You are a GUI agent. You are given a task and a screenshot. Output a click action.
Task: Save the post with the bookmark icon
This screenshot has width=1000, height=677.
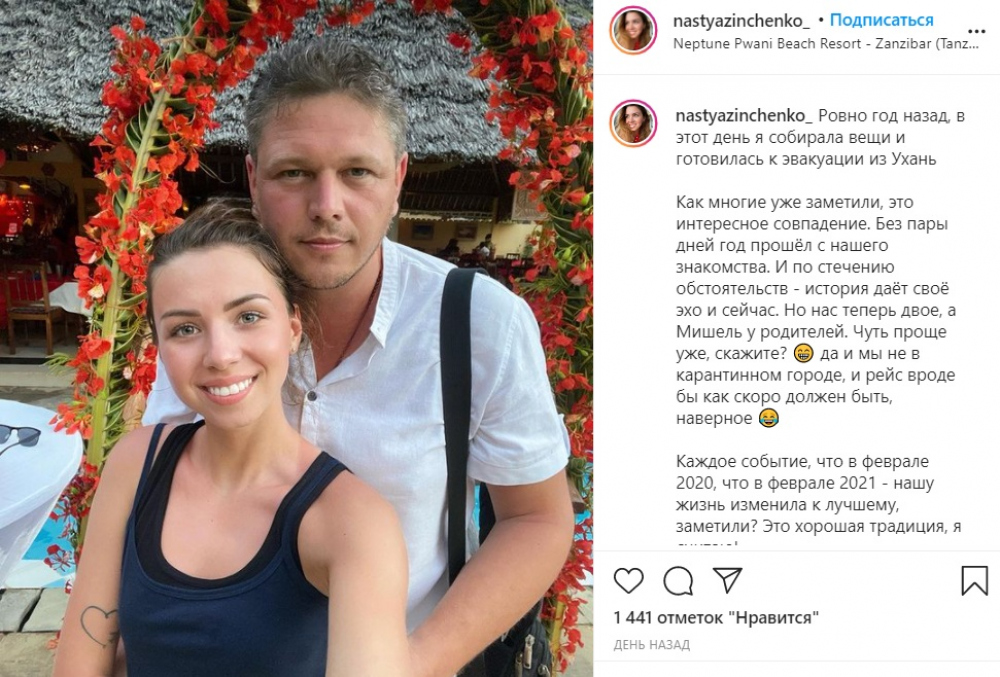pyautogui.click(x=974, y=581)
